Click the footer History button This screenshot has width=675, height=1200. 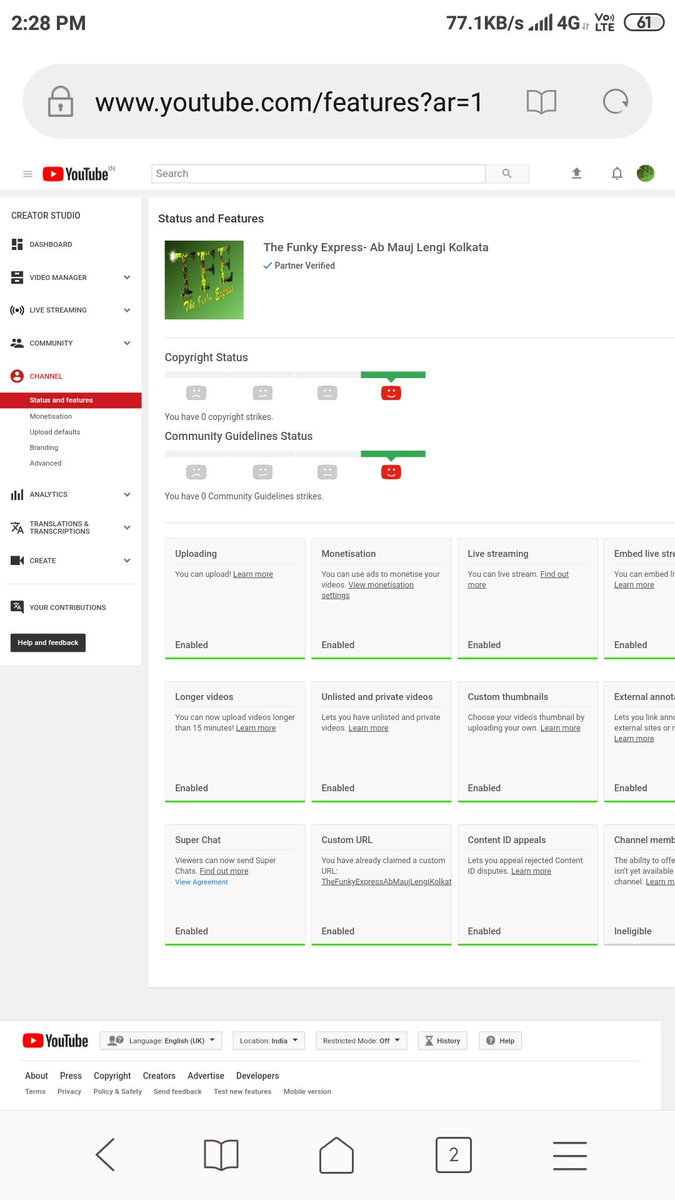442,1041
